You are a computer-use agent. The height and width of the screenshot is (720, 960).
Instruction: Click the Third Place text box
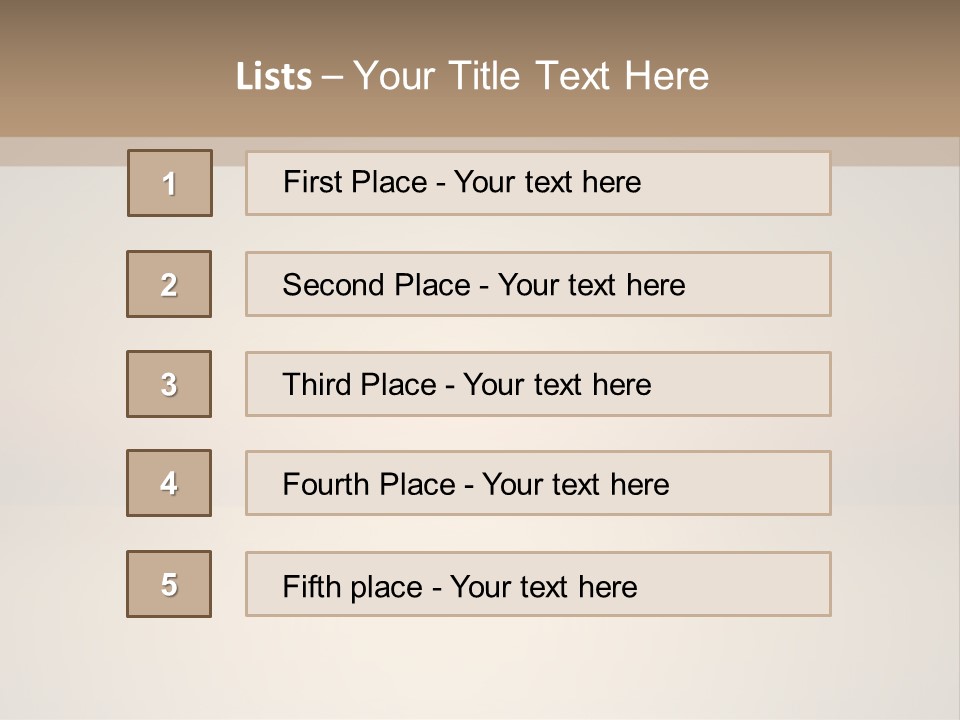(x=538, y=384)
